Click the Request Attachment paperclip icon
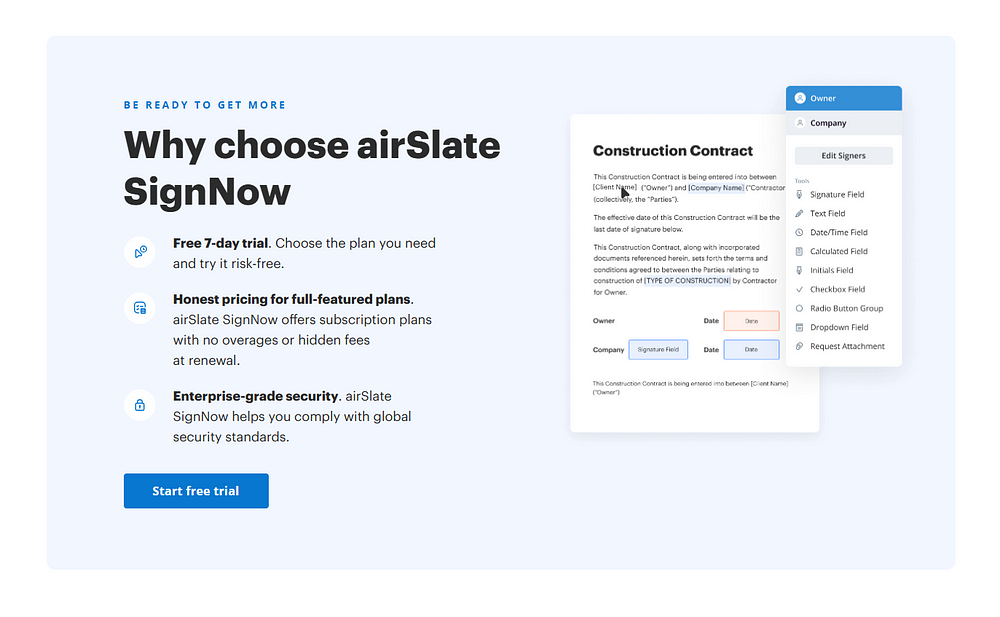Screen dimensions: 1000x617 pos(799,346)
